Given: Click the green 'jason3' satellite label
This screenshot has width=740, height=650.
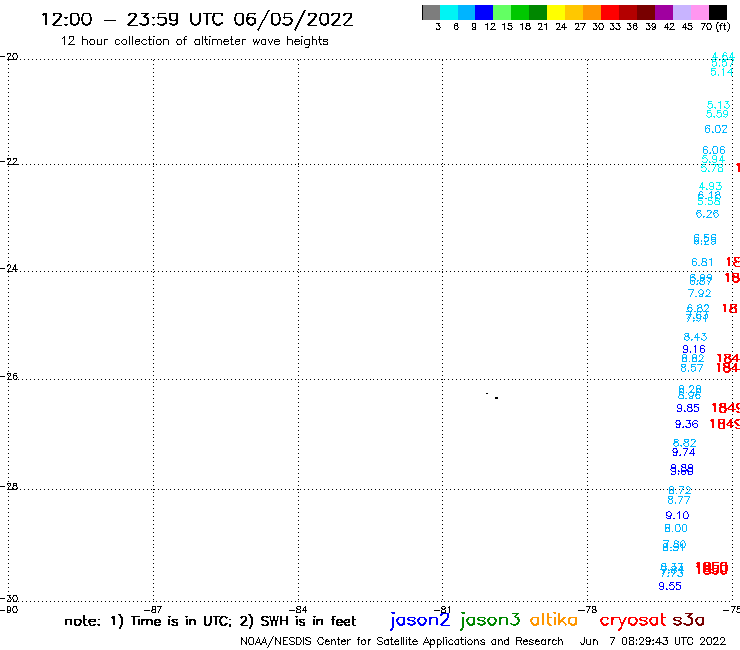Looking at the screenshot, I should tap(490, 620).
